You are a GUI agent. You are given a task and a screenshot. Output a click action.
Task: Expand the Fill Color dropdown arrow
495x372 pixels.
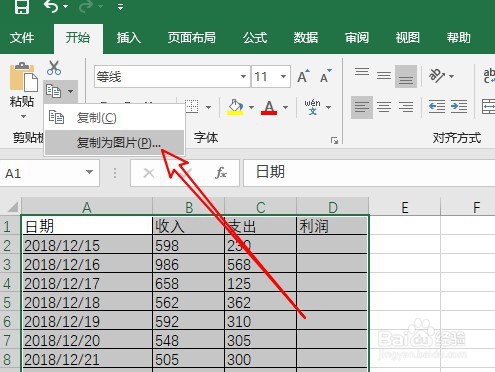[x=251, y=107]
